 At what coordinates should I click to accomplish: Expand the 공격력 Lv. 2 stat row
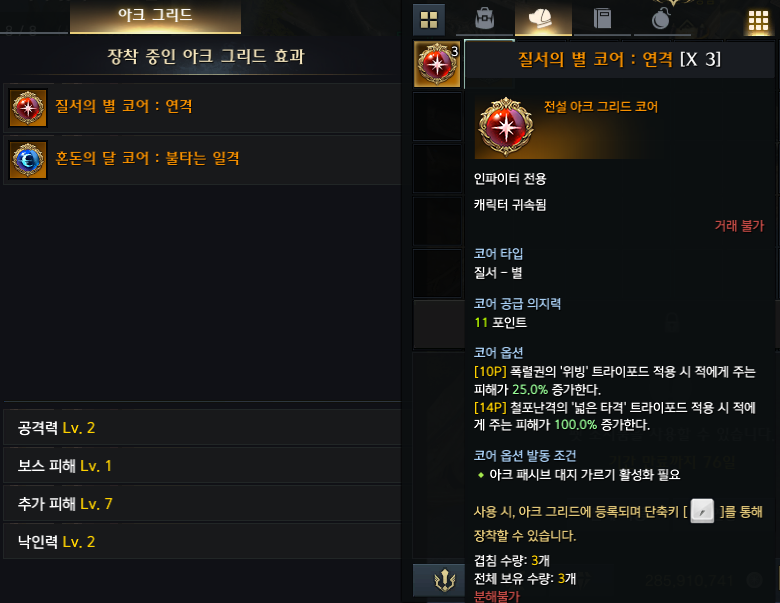202,427
